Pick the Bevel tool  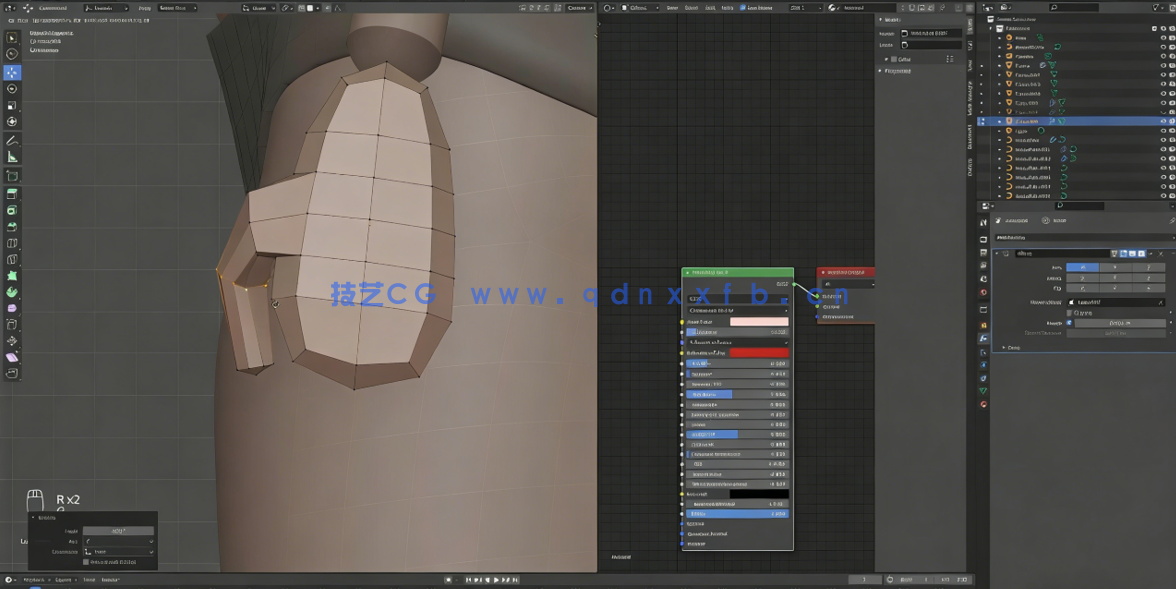(12, 226)
